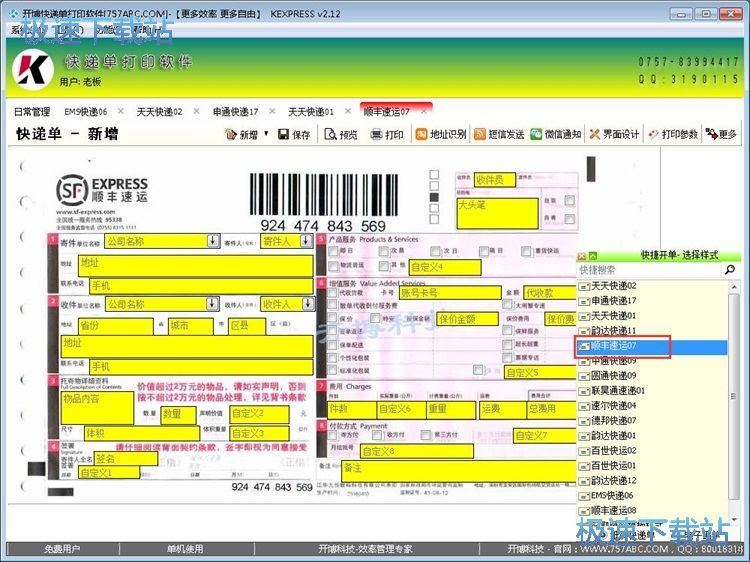Click the 快捷搜索 search field
The height and width of the screenshot is (562, 750).
coord(649,270)
